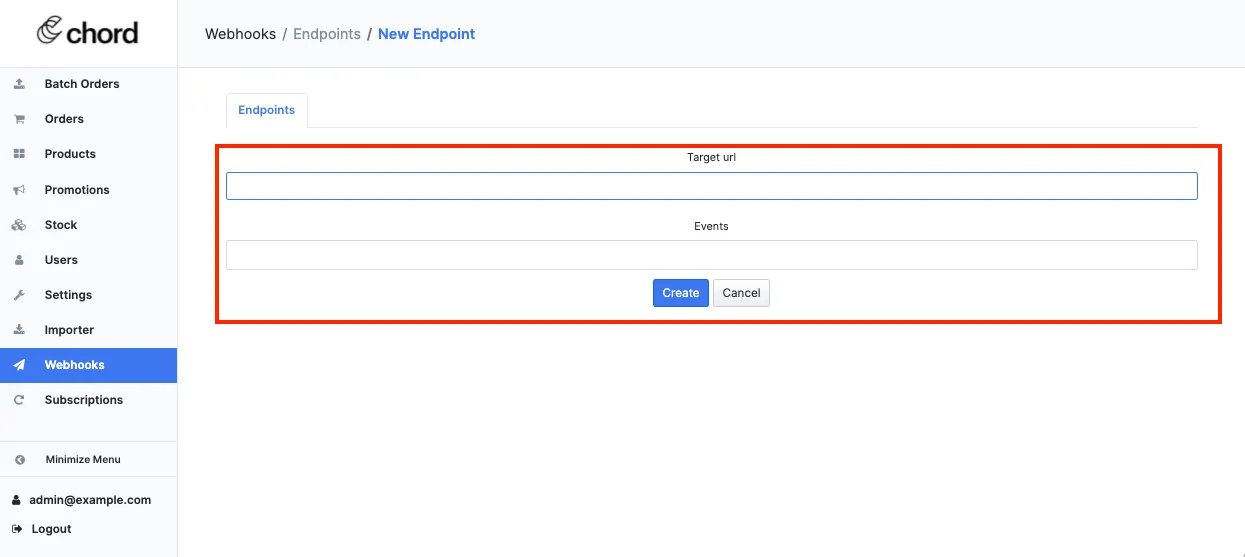Click the Orders shopping cart icon
The width and height of the screenshot is (1245, 557).
(19, 119)
